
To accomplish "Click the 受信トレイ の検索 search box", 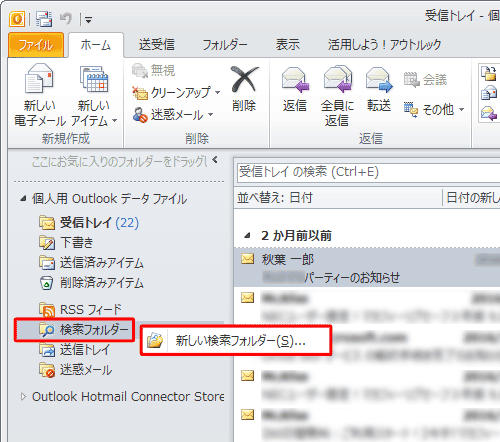I will [x=368, y=172].
